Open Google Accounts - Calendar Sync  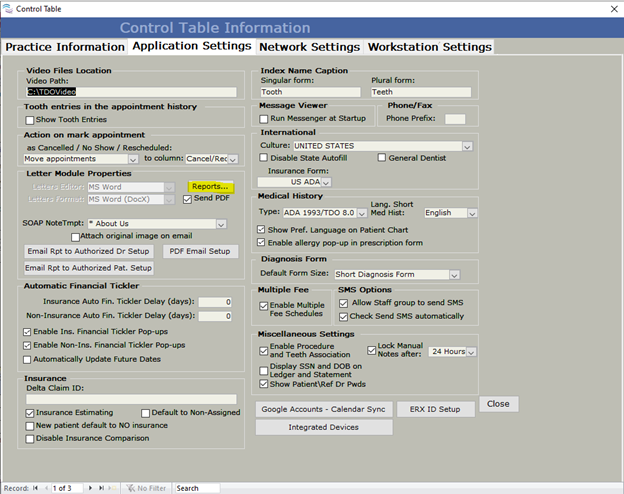point(321,409)
